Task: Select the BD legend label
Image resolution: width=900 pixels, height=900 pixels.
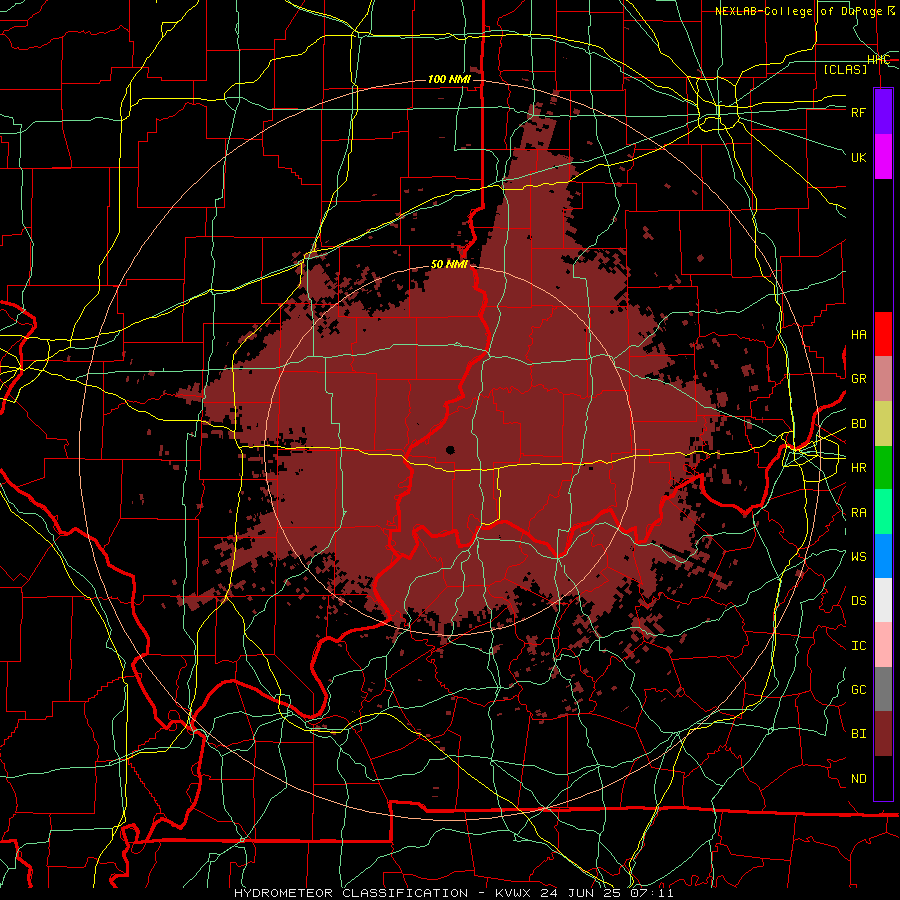Action: [x=859, y=424]
